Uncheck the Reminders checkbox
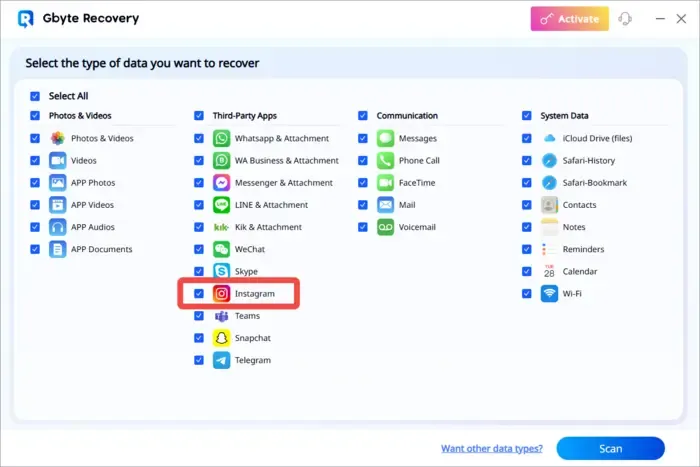The width and height of the screenshot is (700, 467). [x=527, y=249]
